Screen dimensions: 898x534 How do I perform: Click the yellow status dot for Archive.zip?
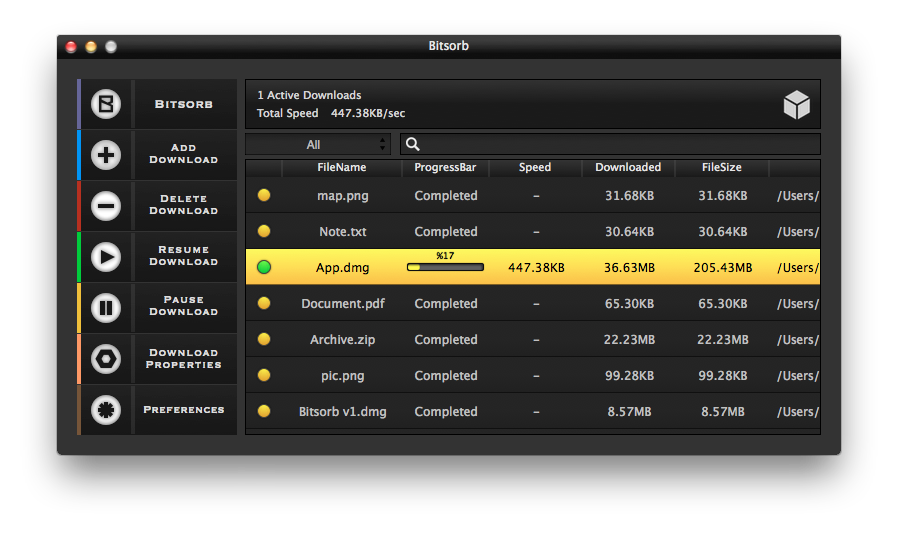264,339
